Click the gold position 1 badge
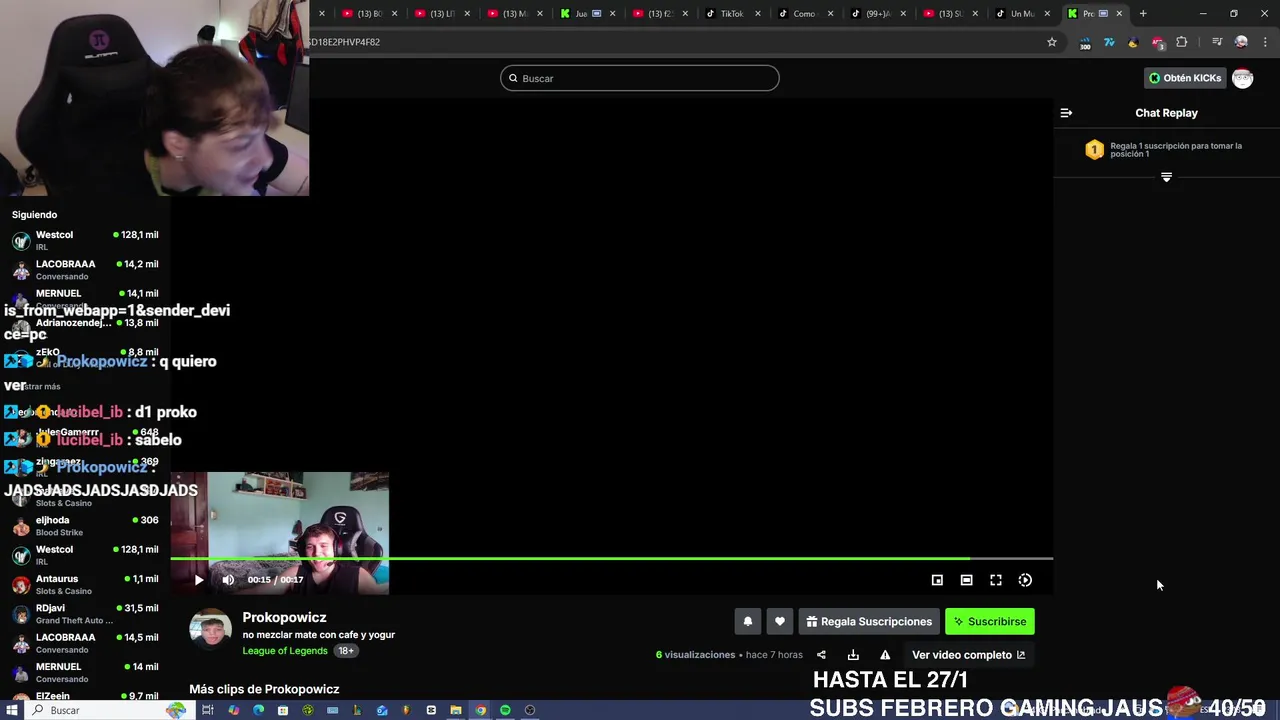1280x720 pixels. click(x=1094, y=150)
